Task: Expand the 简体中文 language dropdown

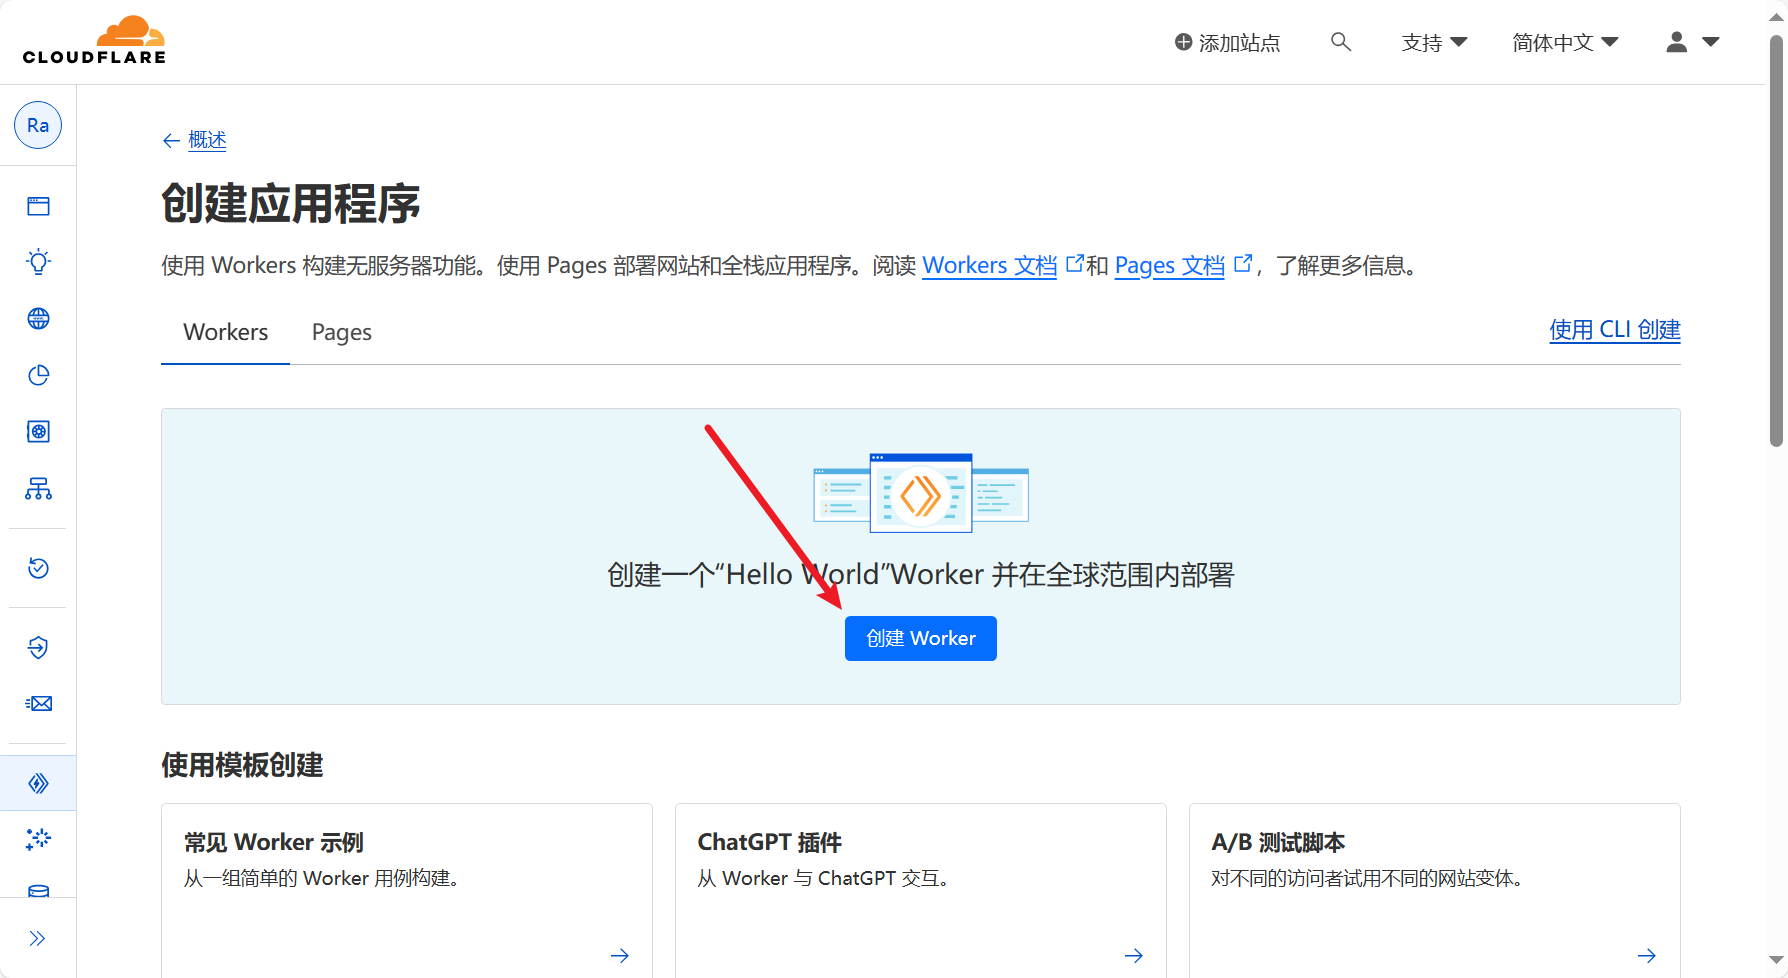Action: [x=1565, y=42]
